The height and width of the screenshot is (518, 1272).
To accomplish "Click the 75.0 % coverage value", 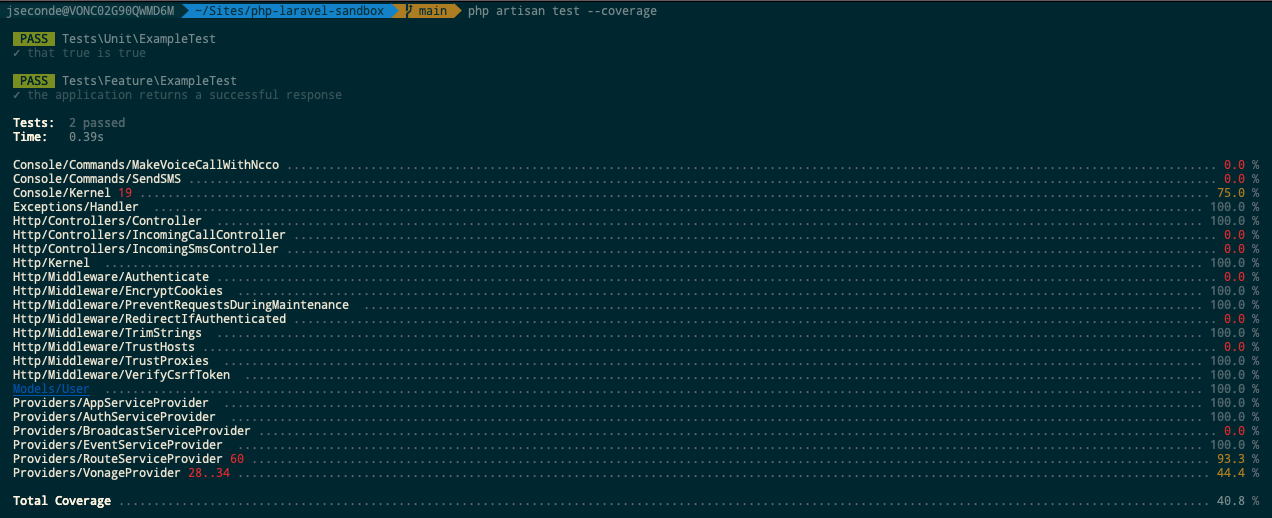I will (1238, 193).
